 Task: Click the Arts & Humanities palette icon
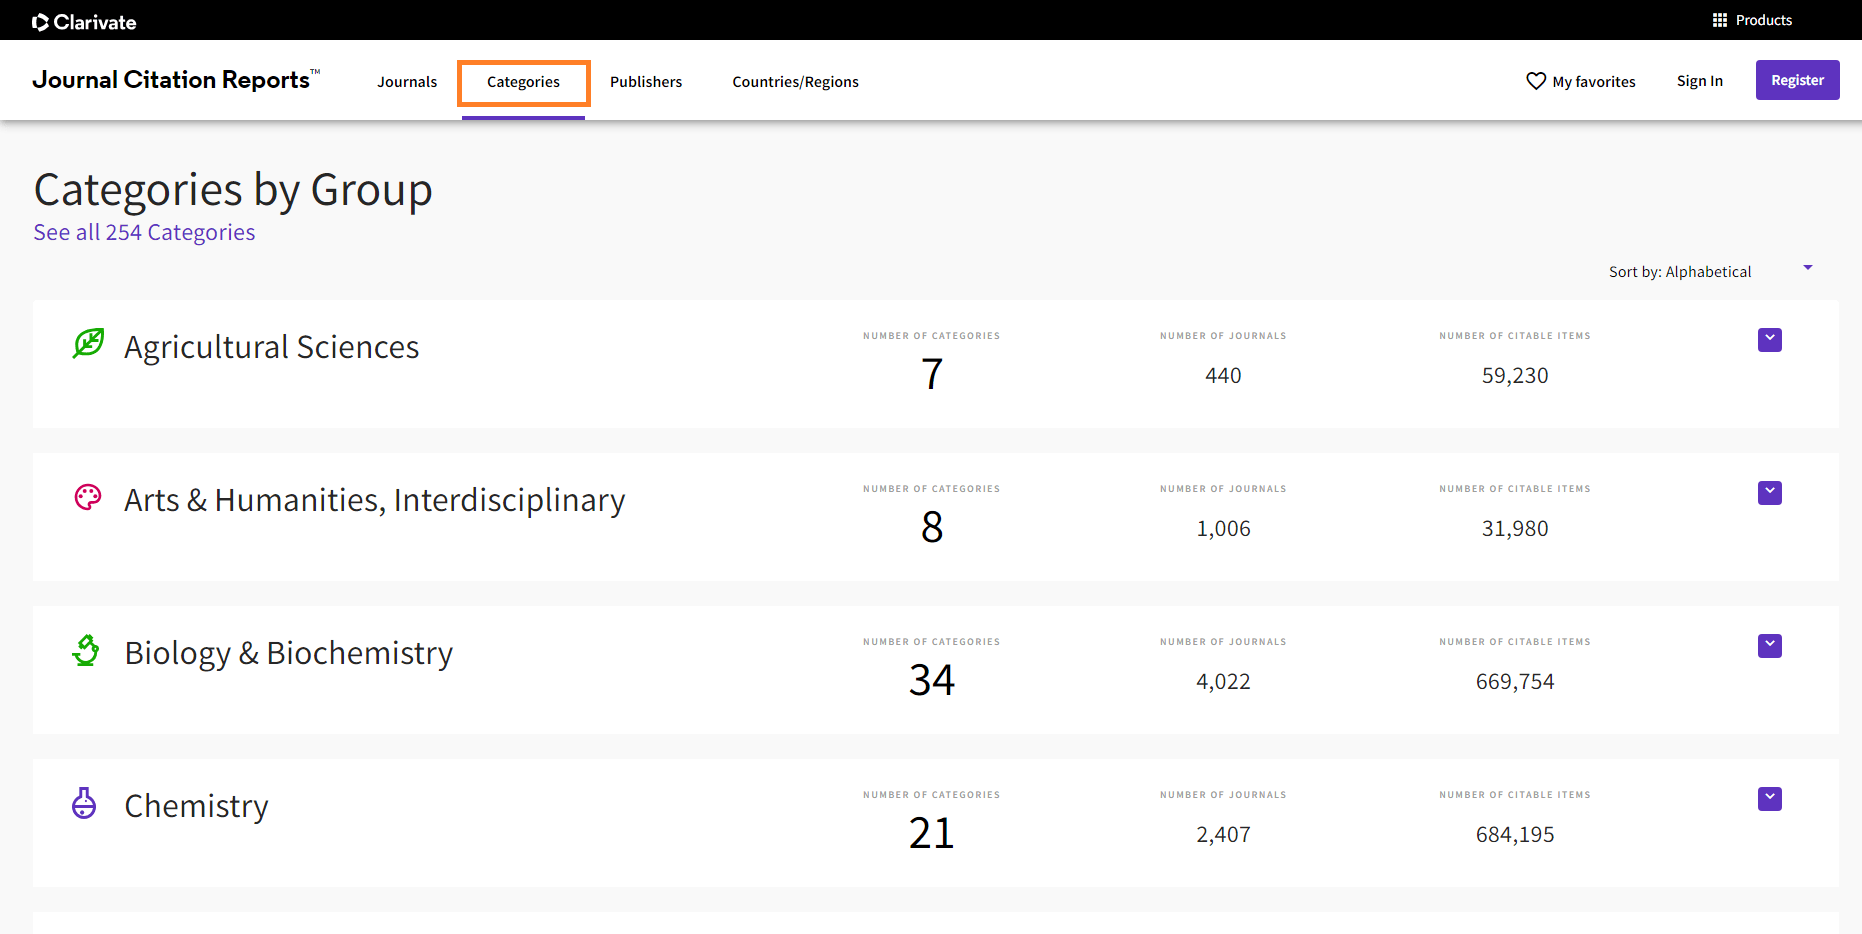click(88, 497)
